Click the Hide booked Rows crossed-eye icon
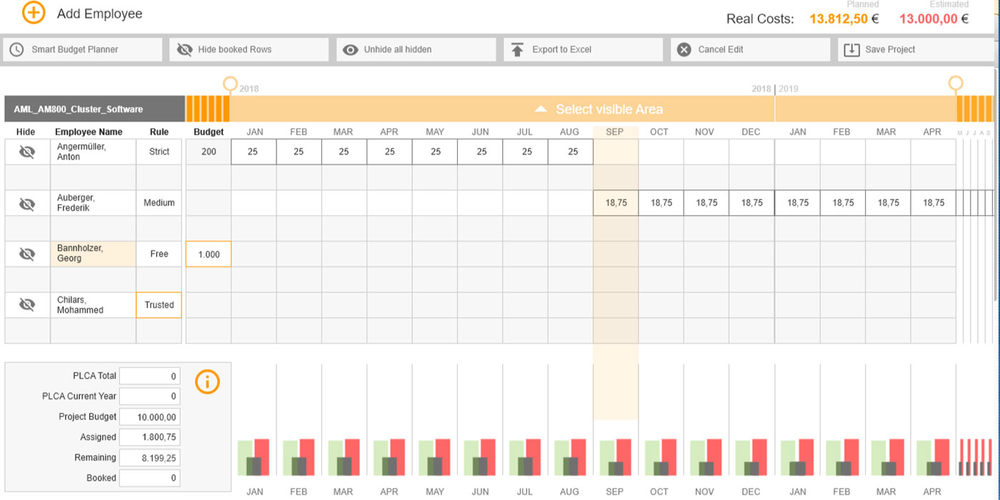The height and width of the screenshot is (500, 1000). point(184,49)
